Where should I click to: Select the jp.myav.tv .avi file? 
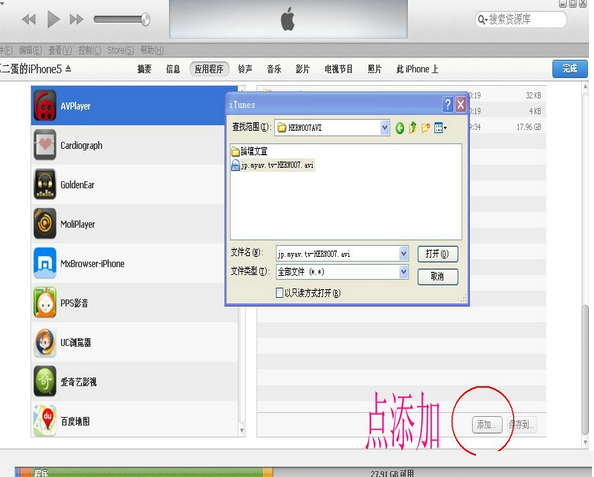click(273, 165)
